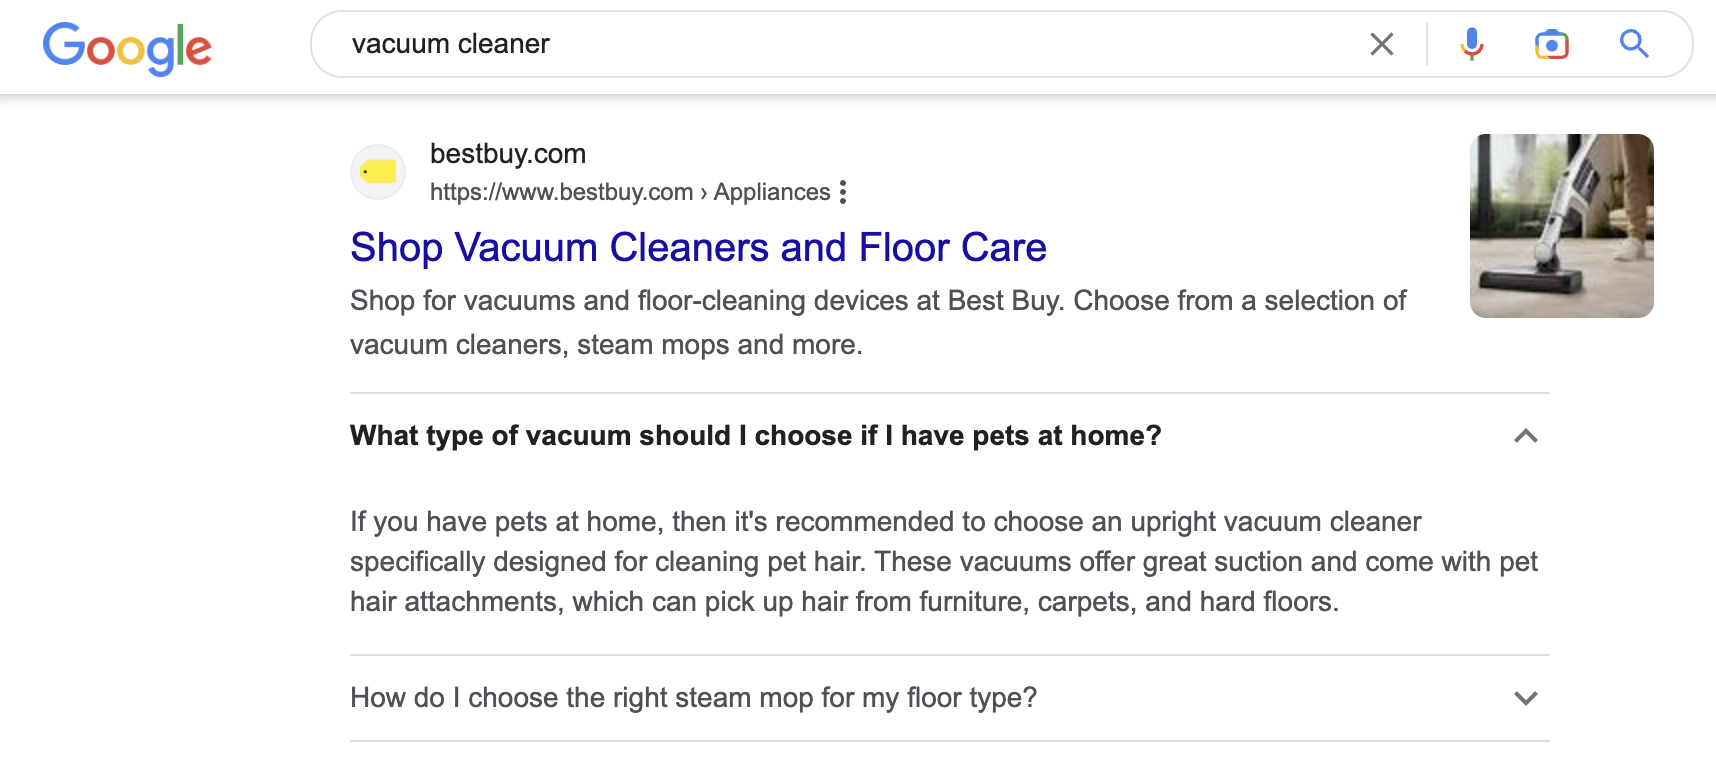Click the Appliances breadcrumb

tap(772, 192)
